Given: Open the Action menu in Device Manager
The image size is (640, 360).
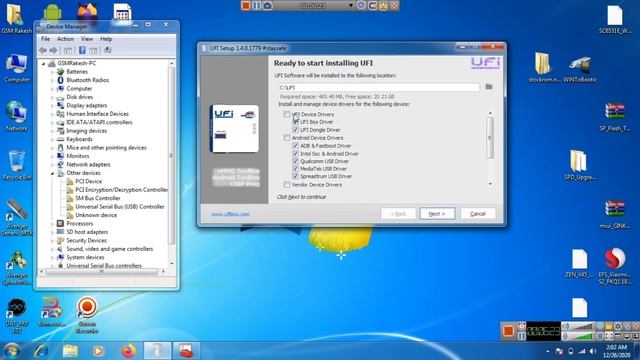Looking at the screenshot, I should [x=65, y=39].
